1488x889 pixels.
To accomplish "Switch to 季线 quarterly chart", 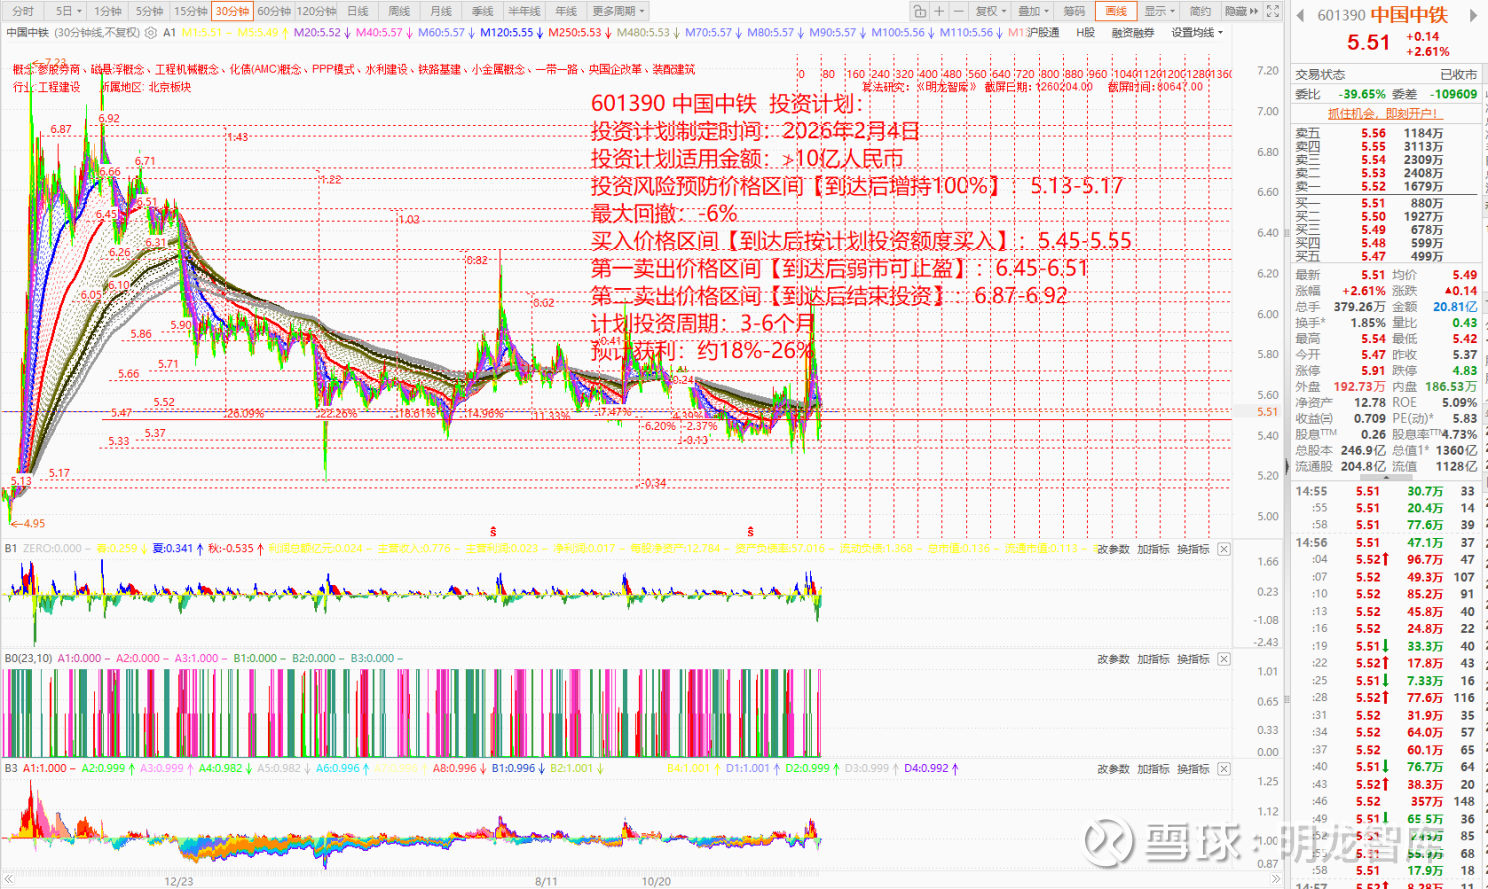I will 482,11.
